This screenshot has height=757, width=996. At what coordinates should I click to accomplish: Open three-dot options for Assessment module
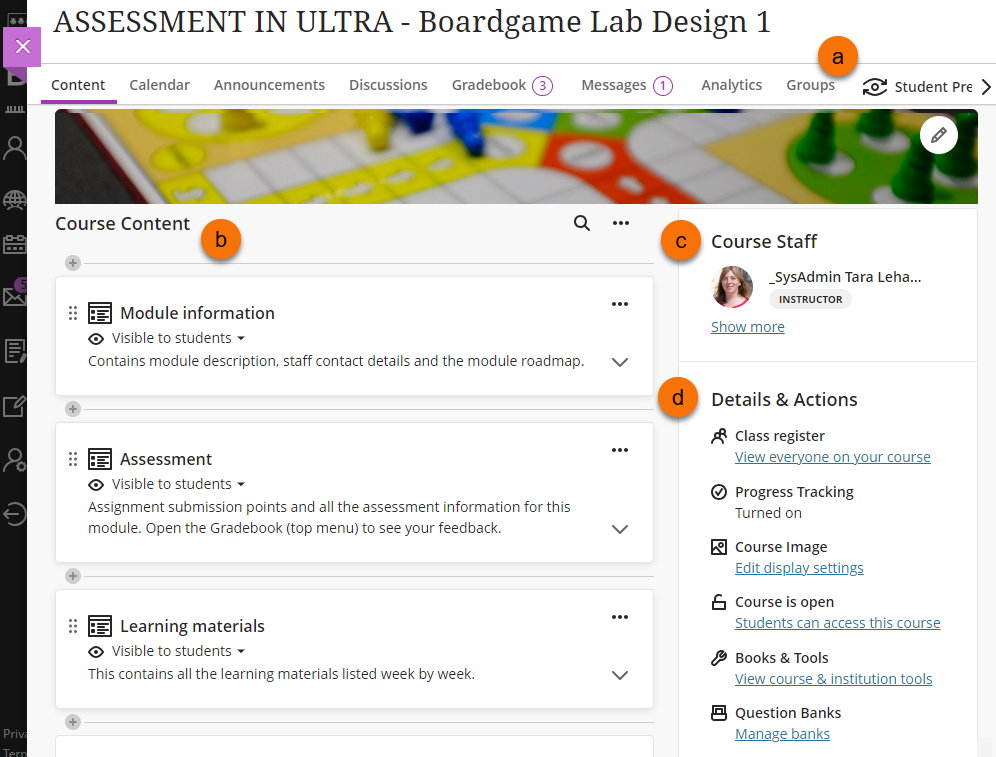(620, 450)
